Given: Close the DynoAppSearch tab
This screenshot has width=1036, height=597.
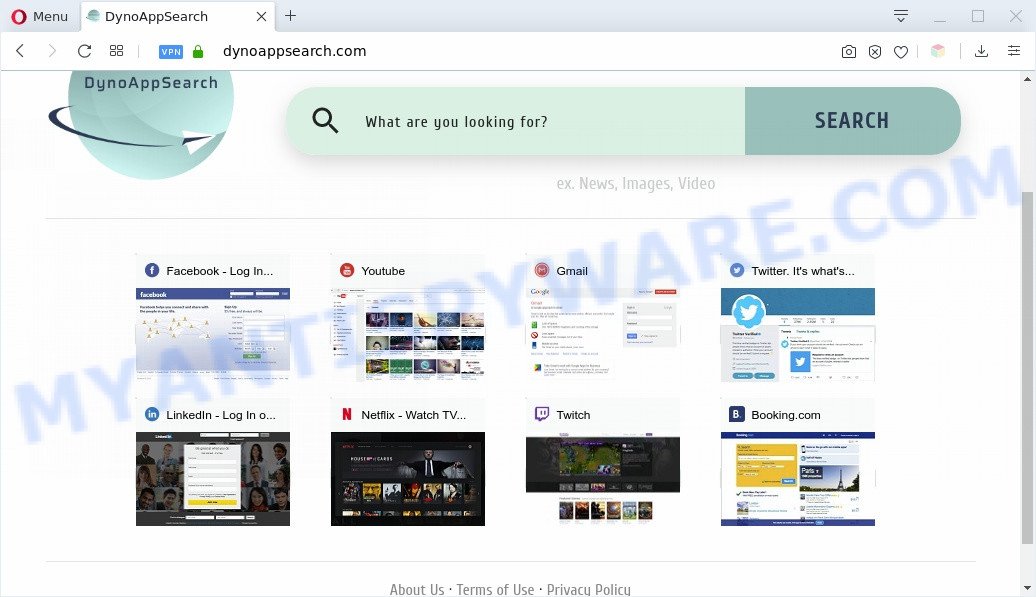Looking at the screenshot, I should click(x=262, y=17).
